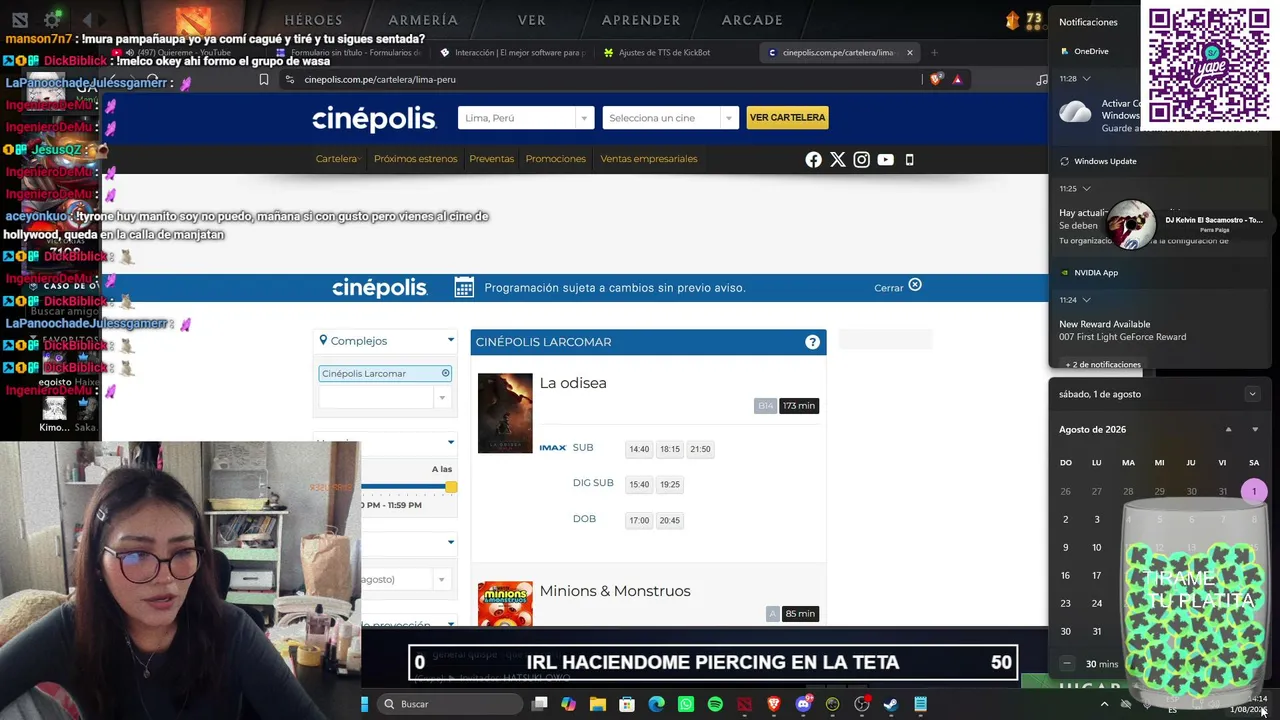The height and width of the screenshot is (720, 1280).
Task: Show hidden system tray icons
Action: (x=1104, y=704)
